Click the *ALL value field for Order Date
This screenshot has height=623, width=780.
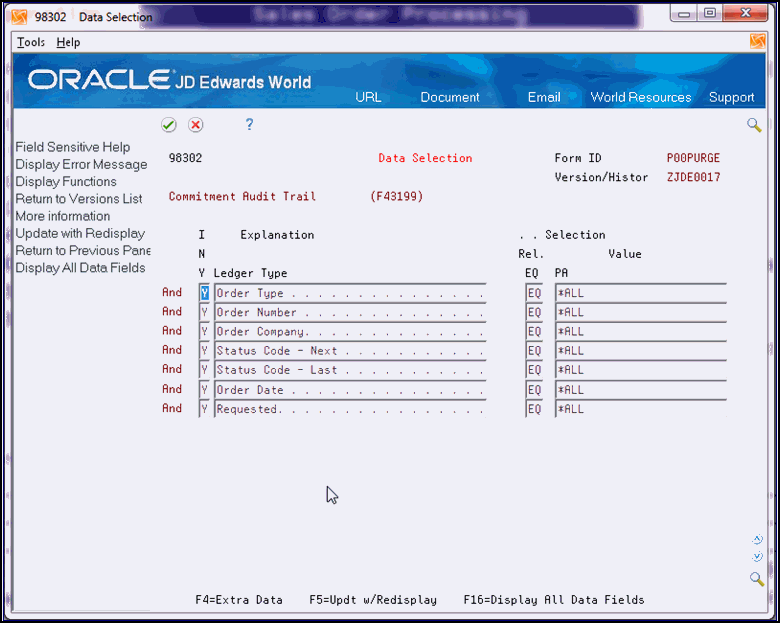[x=641, y=390]
